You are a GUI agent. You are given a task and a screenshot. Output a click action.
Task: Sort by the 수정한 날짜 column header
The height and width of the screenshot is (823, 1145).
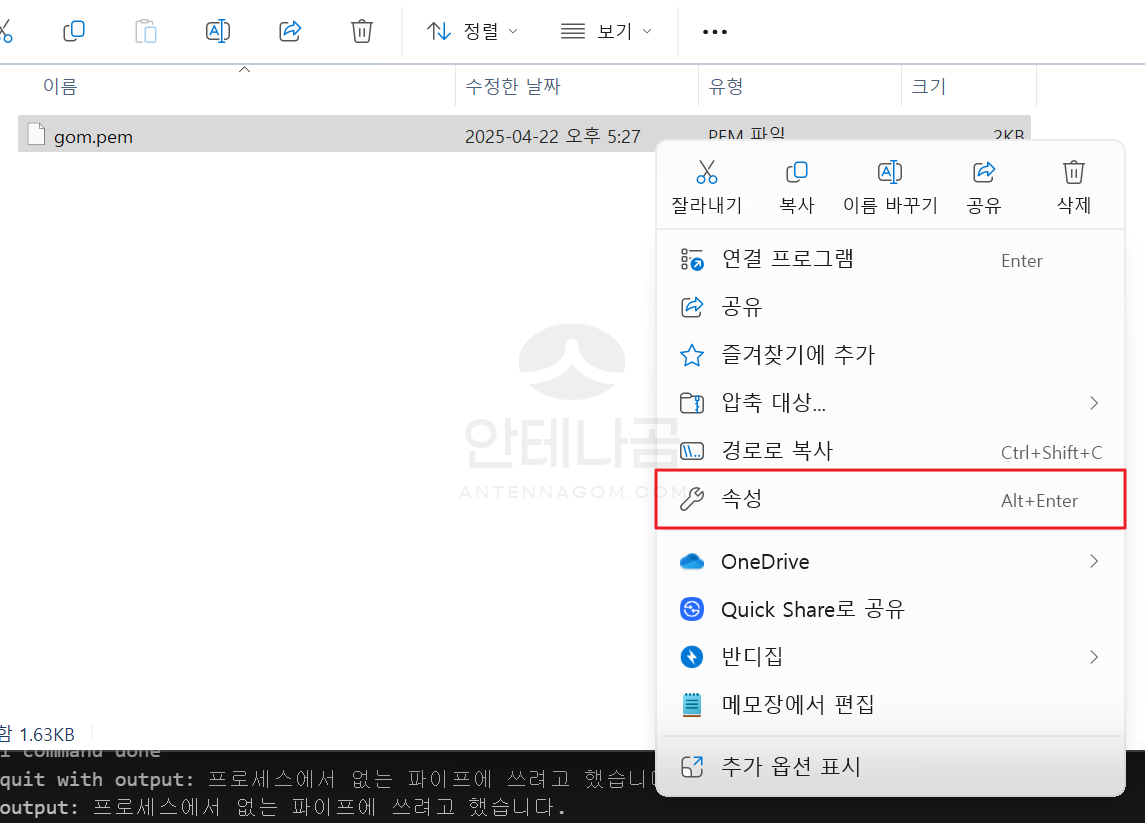513,86
